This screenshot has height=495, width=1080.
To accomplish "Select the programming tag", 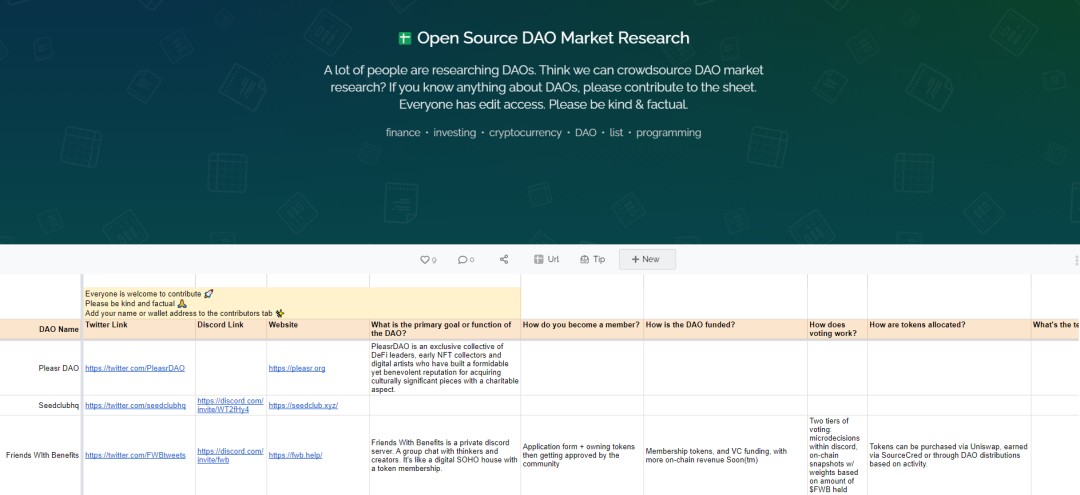I will pyautogui.click(x=669, y=133).
